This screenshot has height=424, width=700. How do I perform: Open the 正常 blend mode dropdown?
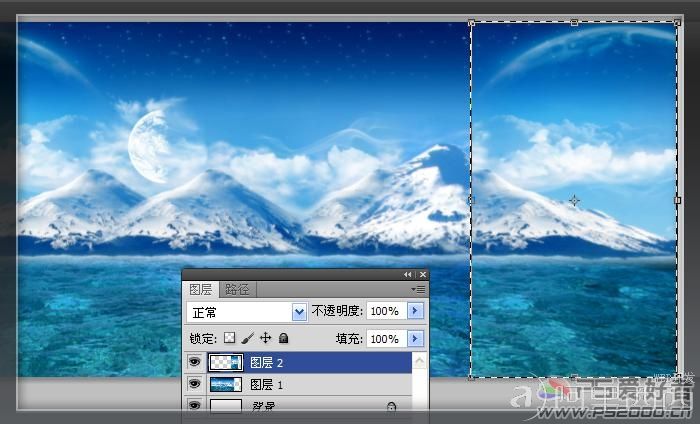[x=298, y=312]
